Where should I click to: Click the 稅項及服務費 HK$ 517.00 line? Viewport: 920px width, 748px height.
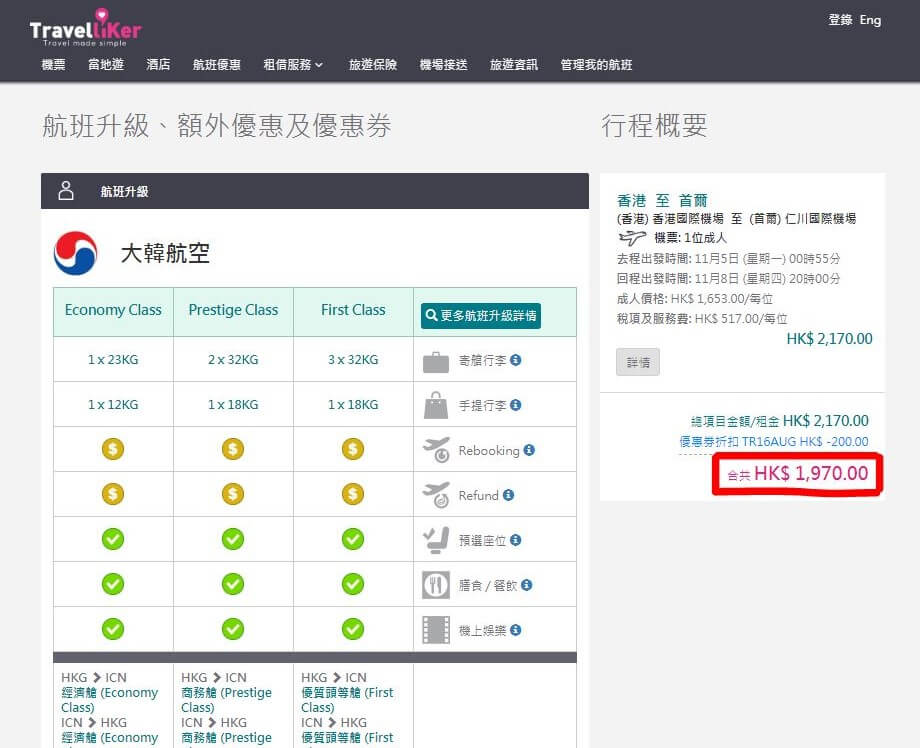click(702, 319)
